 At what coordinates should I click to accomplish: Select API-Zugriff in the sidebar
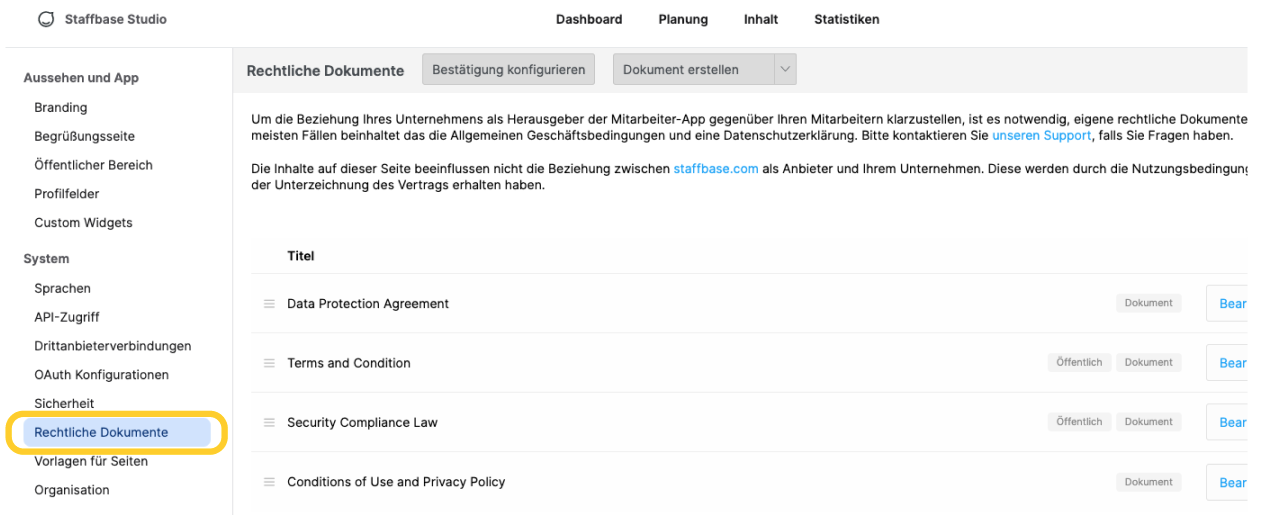coord(67,317)
